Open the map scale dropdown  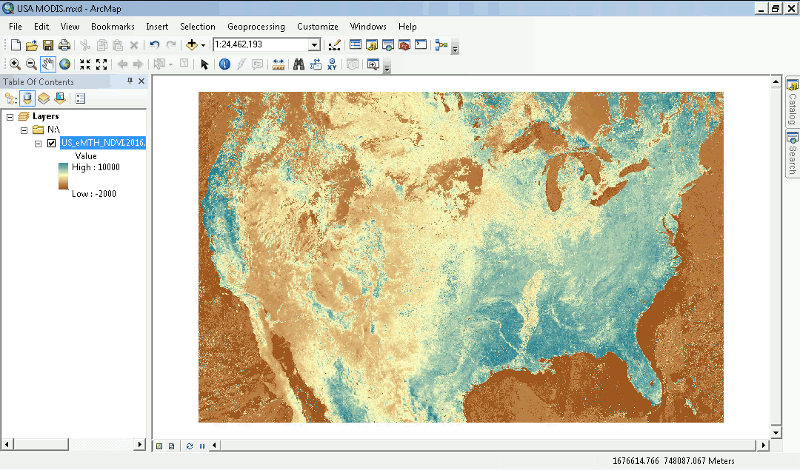314,45
